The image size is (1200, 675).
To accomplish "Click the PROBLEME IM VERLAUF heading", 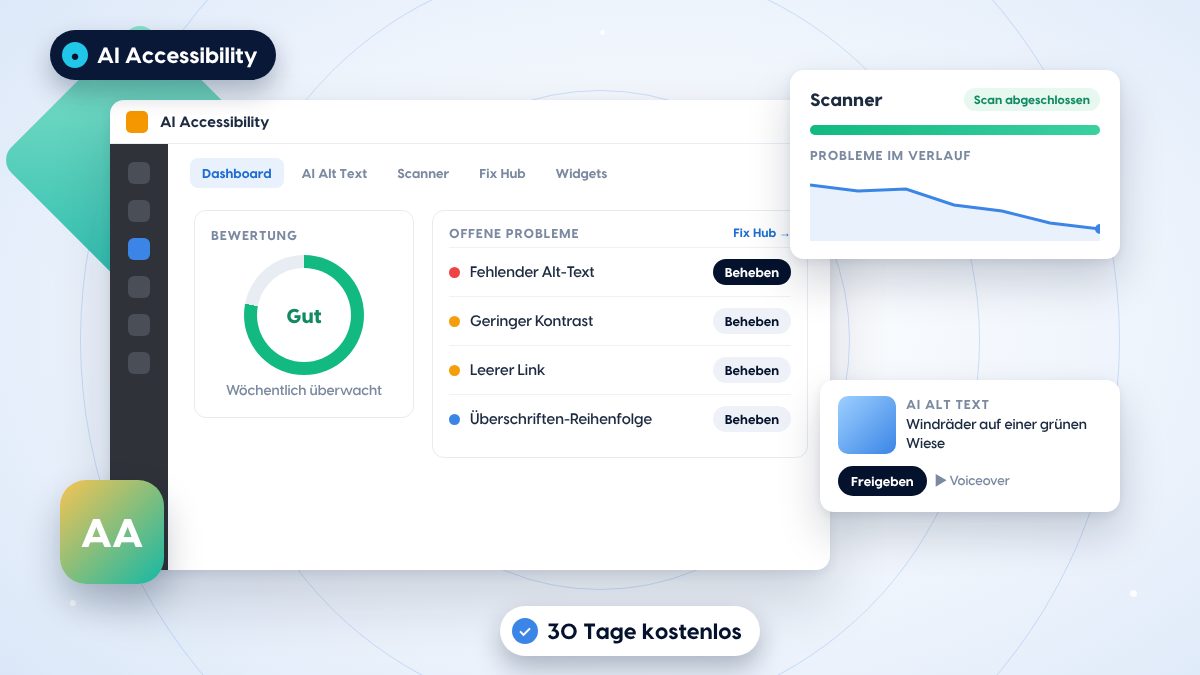I will (x=890, y=156).
